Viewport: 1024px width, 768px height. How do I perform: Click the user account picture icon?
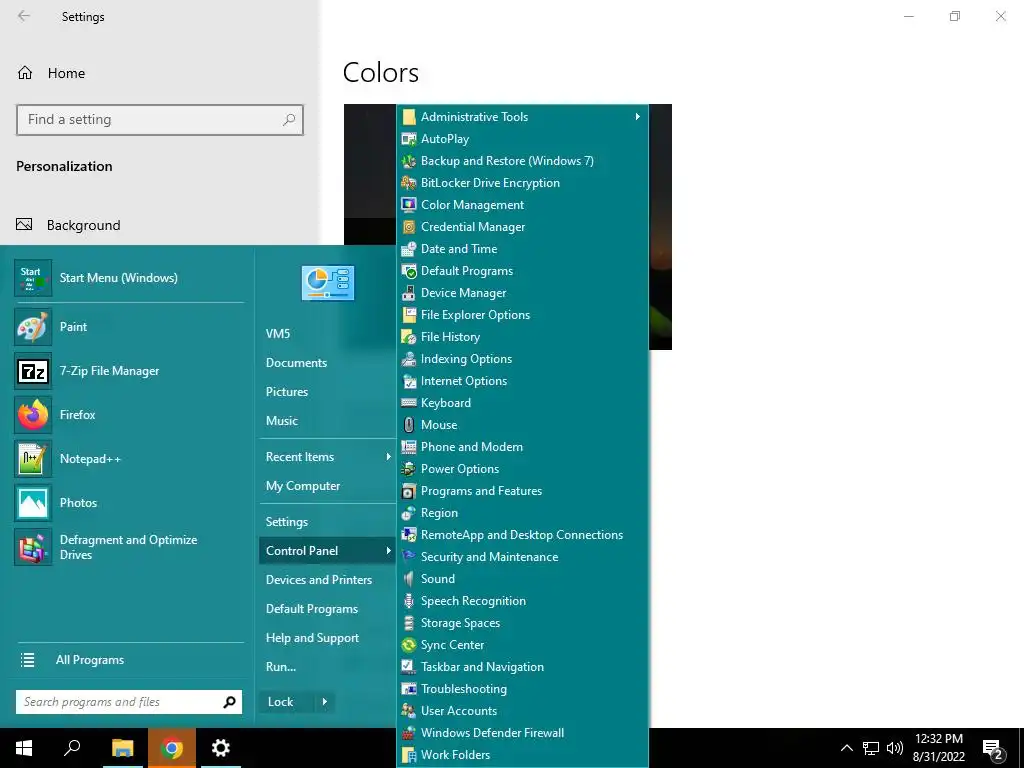point(328,283)
